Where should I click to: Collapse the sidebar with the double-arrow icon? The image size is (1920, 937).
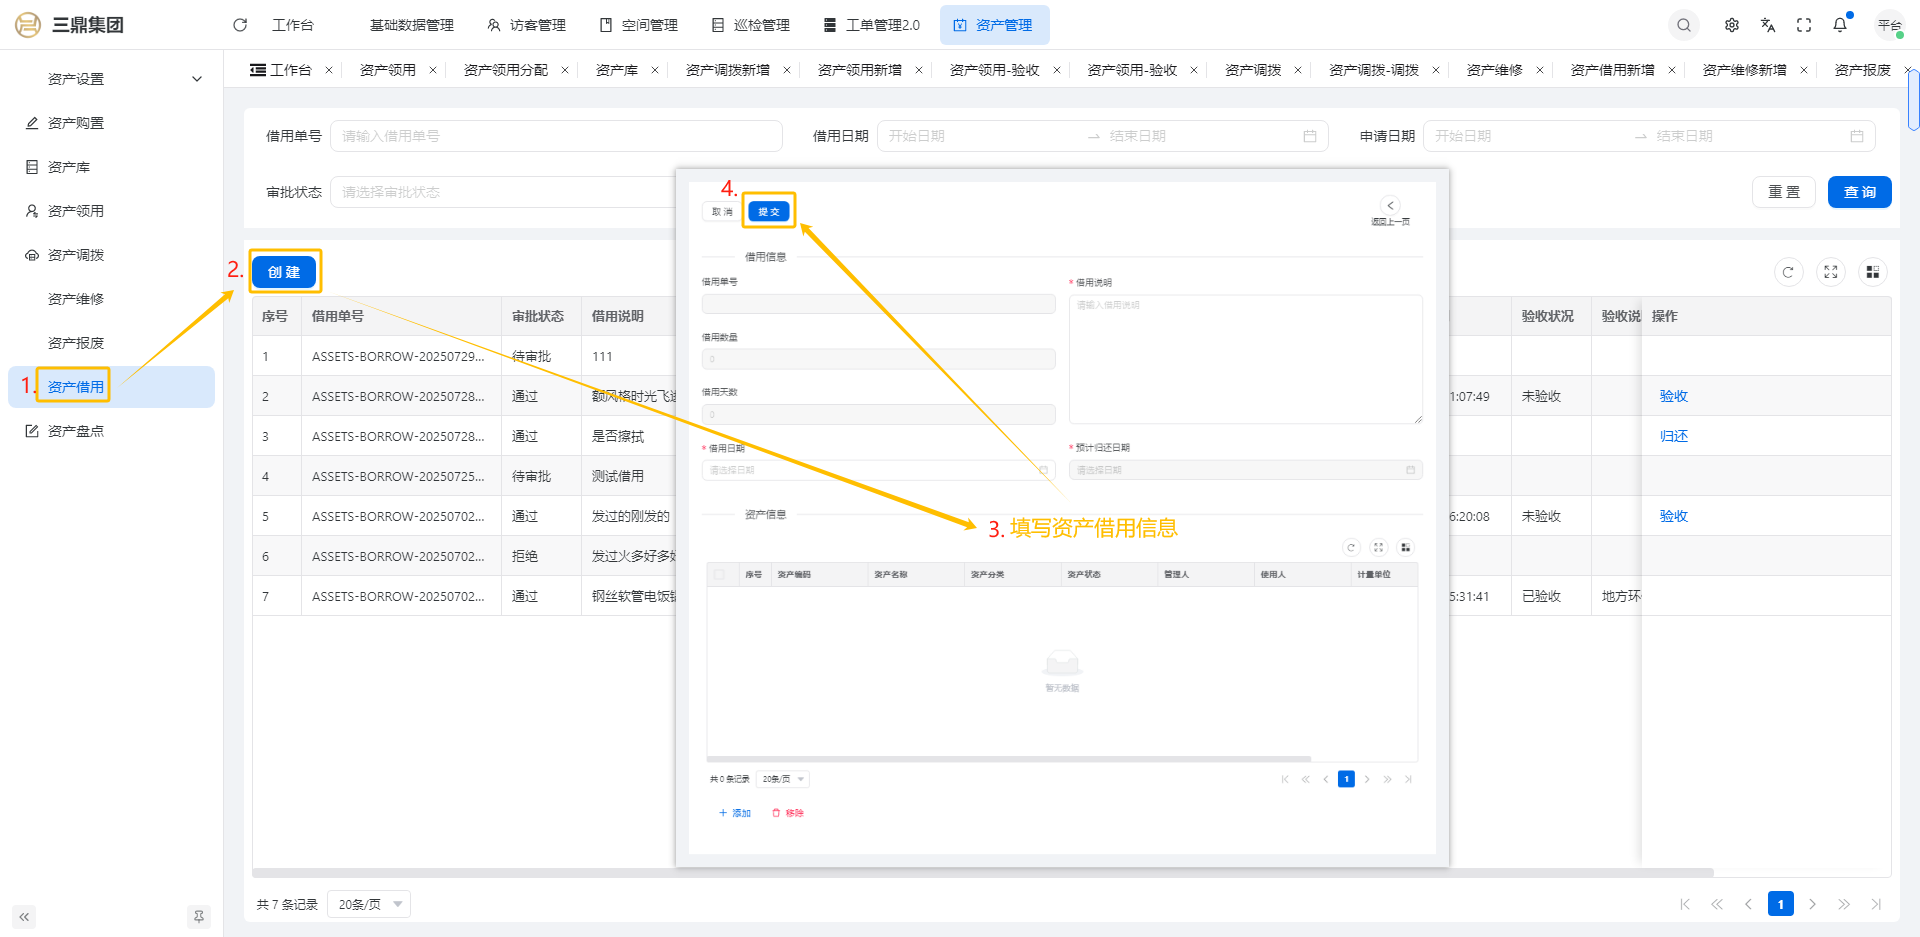[24, 916]
